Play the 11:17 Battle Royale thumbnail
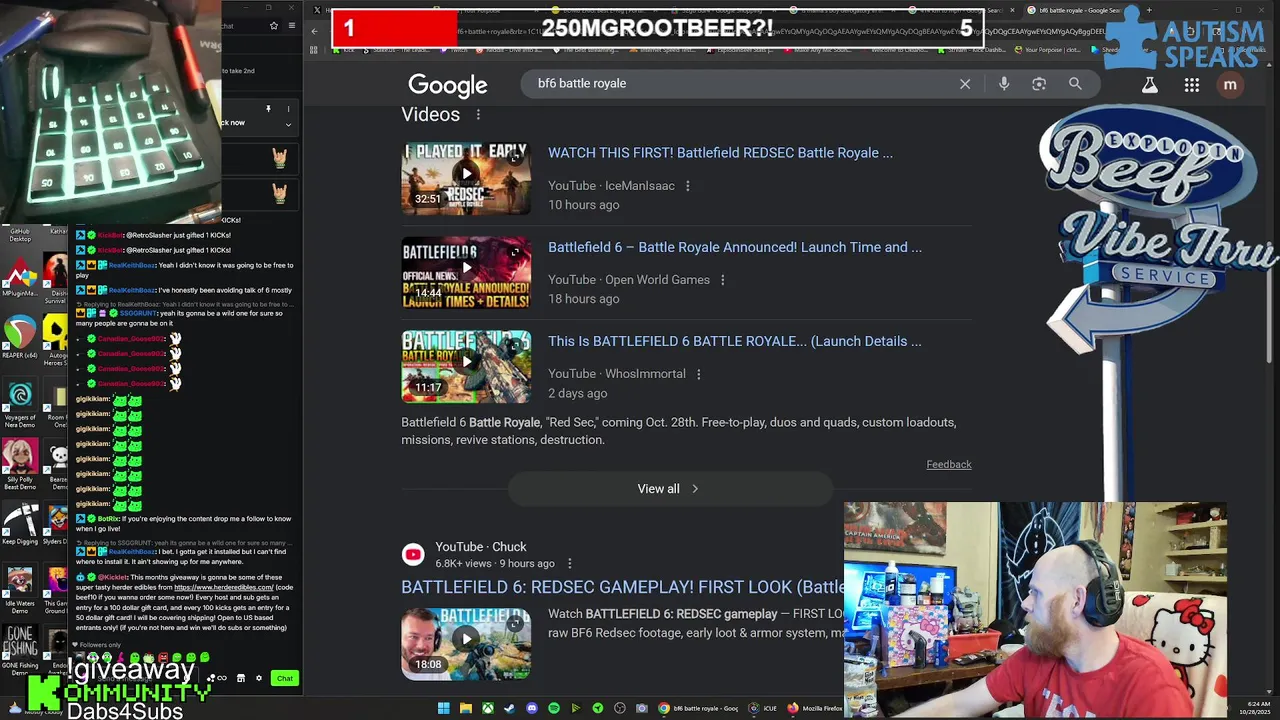Image resolution: width=1280 pixels, height=720 pixels. 466,366
